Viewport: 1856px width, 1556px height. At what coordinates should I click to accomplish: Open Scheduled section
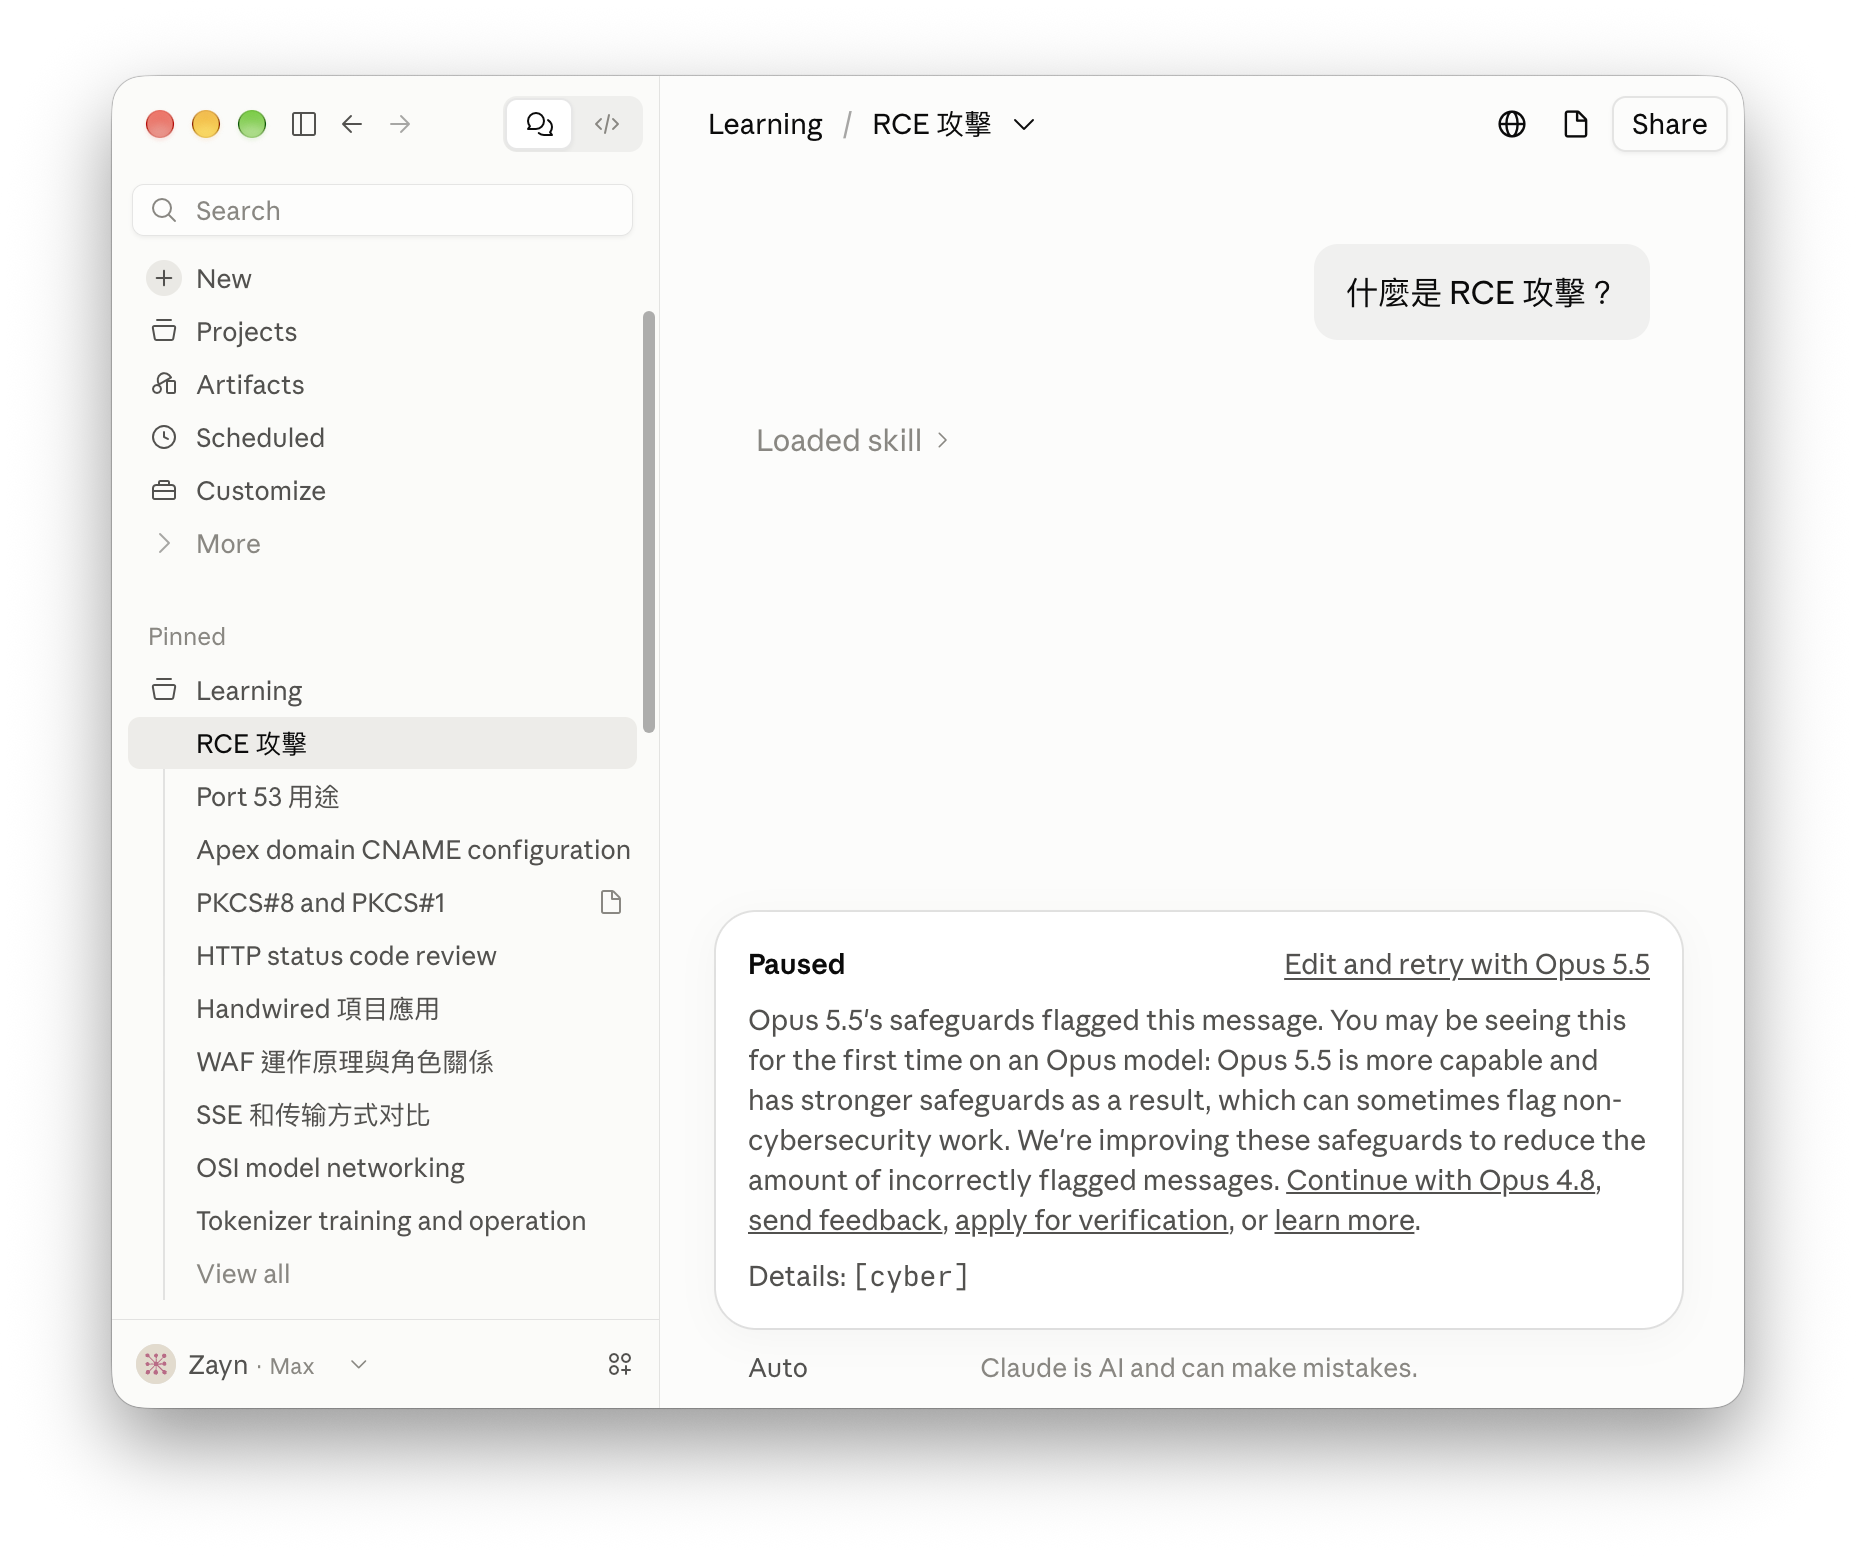click(x=382, y=437)
